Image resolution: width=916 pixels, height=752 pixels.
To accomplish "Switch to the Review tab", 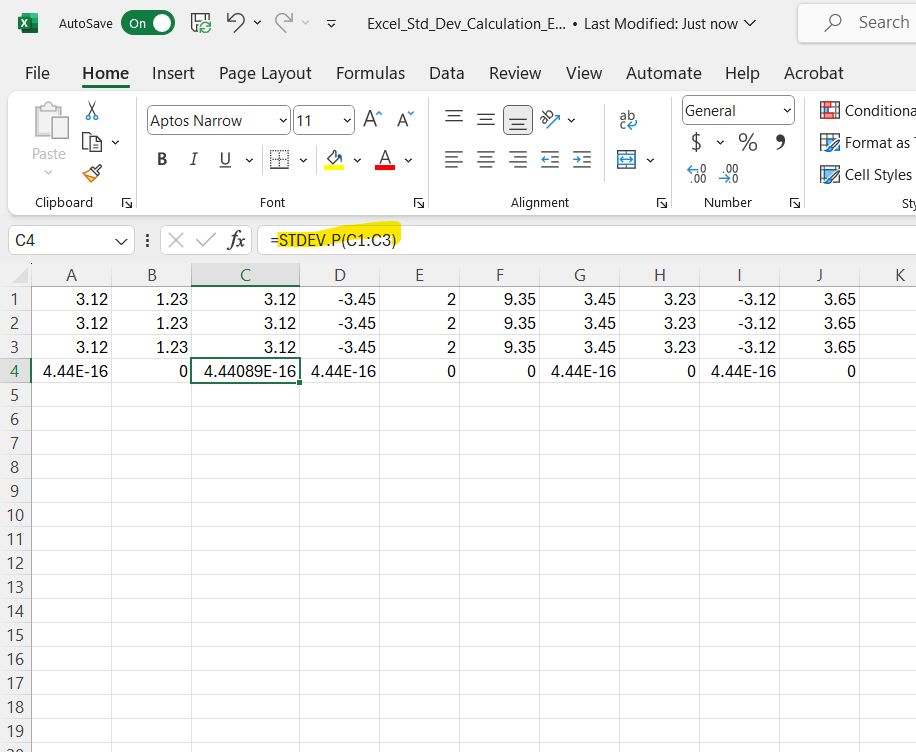I will [515, 73].
